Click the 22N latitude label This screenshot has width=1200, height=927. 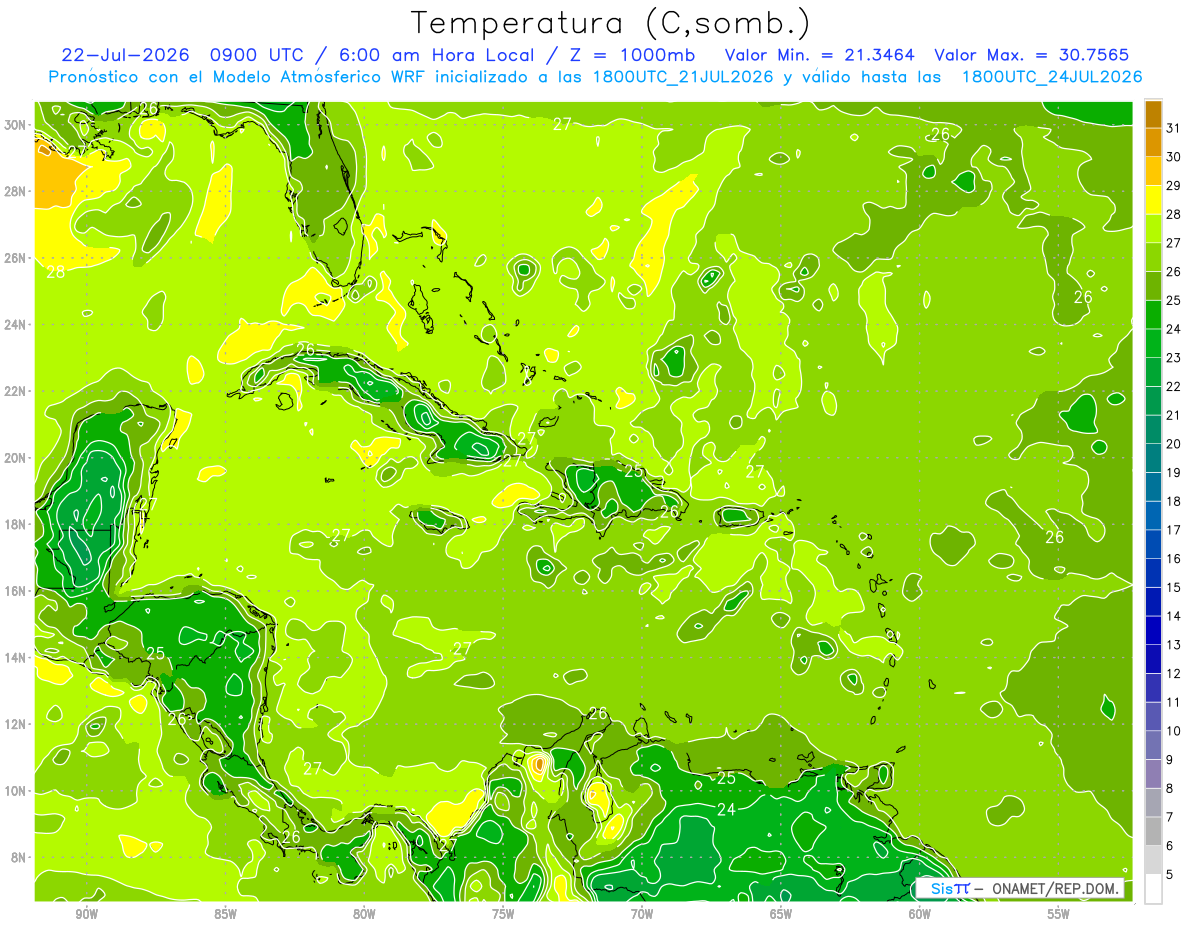pyautogui.click(x=17, y=391)
